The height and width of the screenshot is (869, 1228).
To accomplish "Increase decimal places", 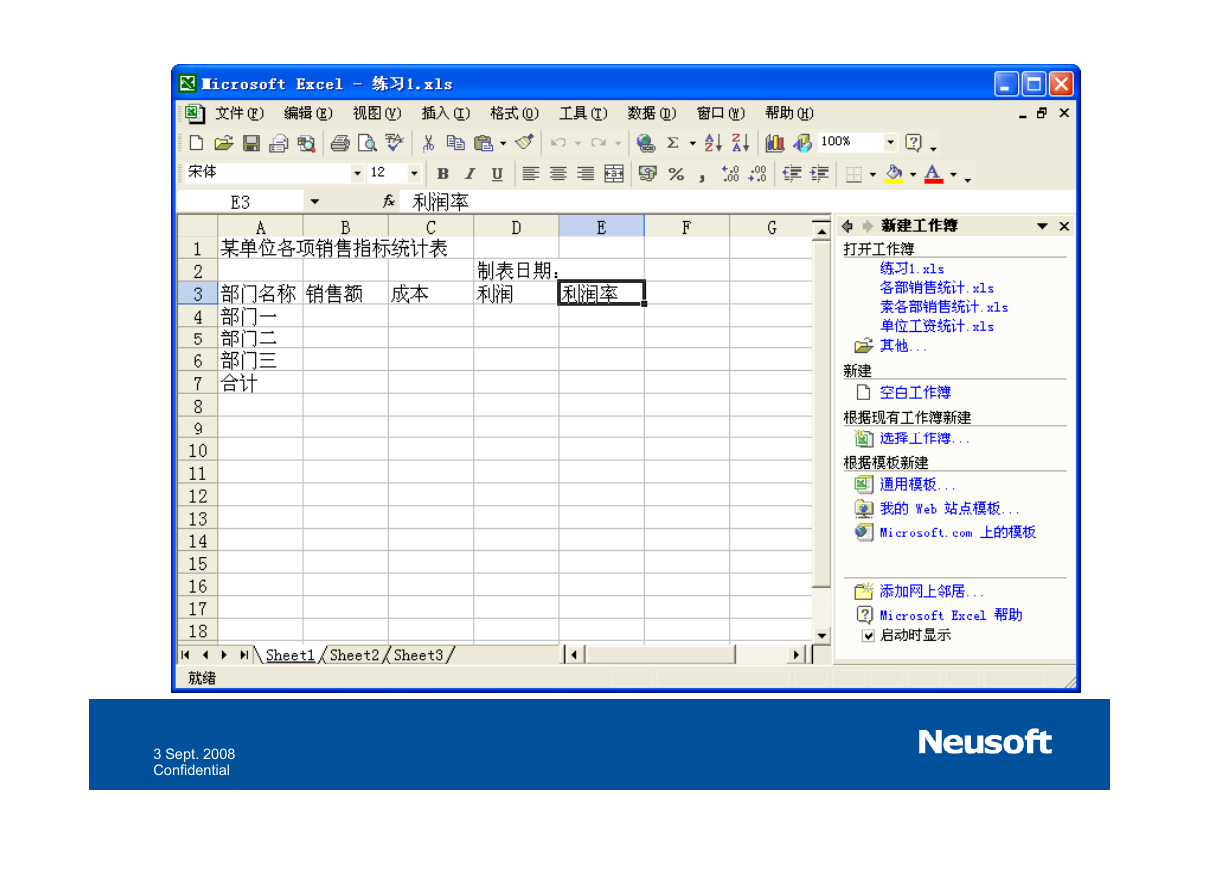I will point(730,174).
